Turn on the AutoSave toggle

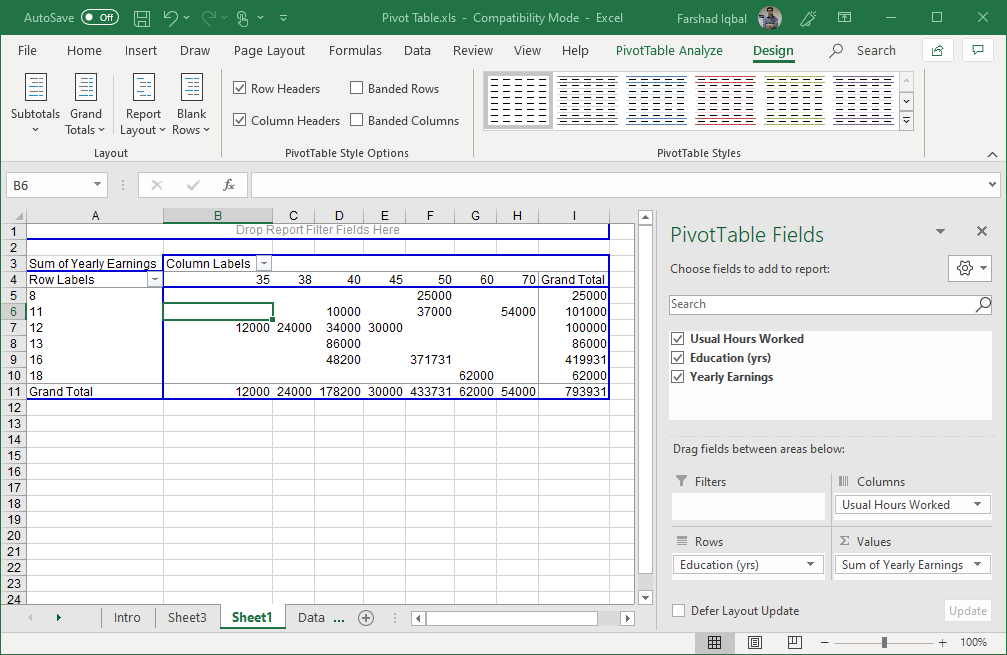coord(99,18)
